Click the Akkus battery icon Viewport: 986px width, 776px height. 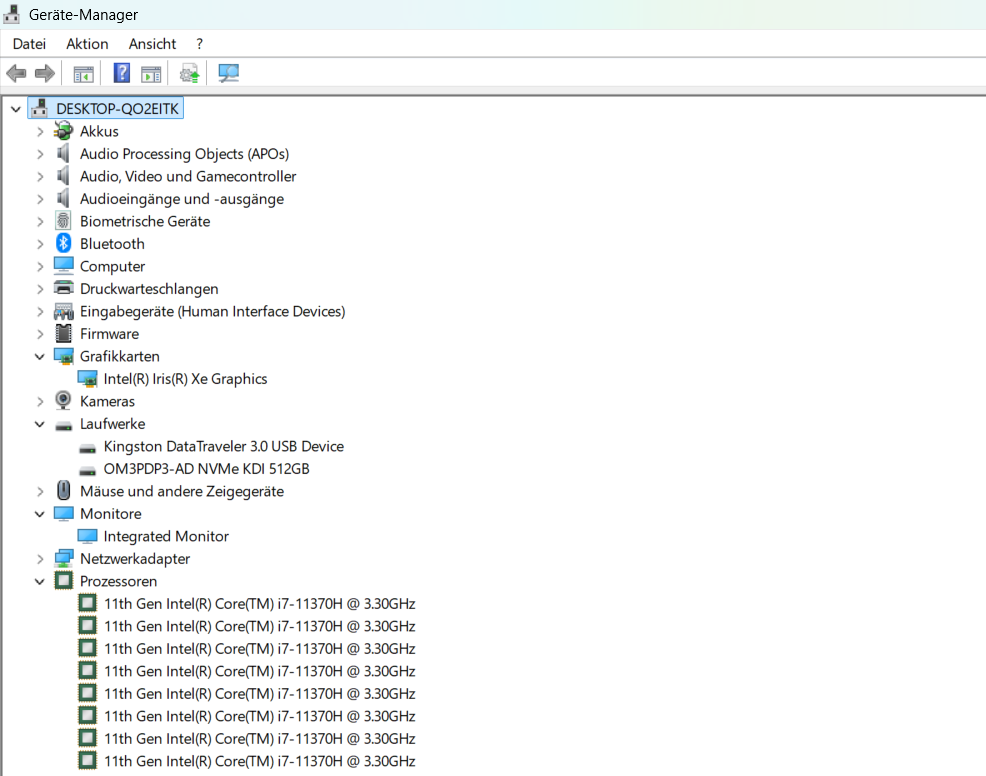coord(64,131)
